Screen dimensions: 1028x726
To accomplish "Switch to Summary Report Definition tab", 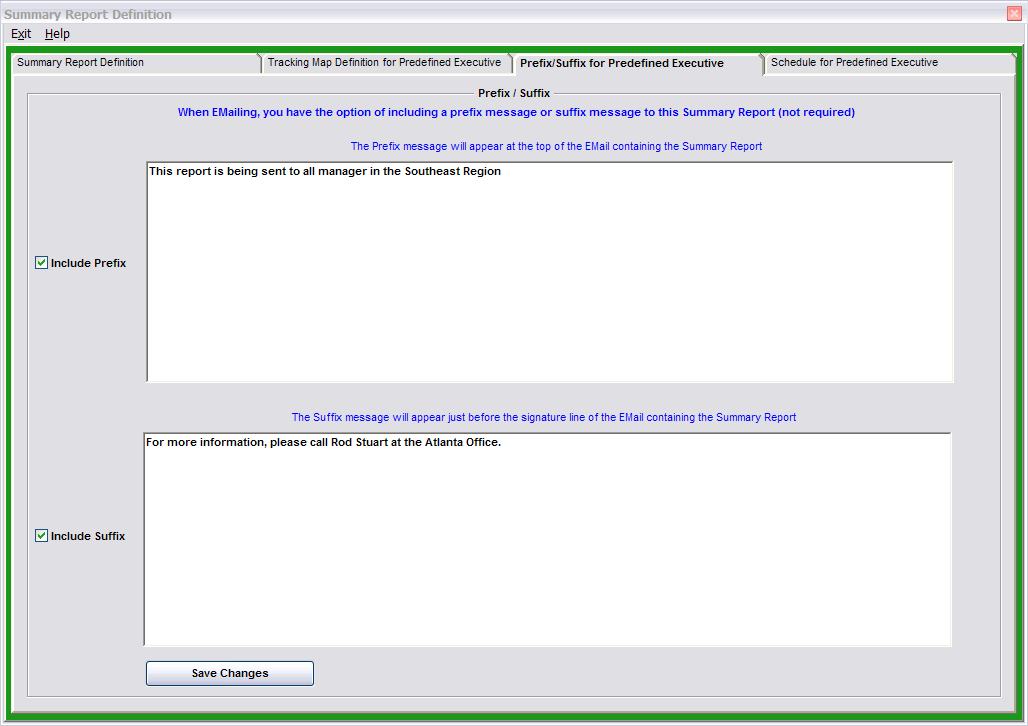I will tap(81, 63).
